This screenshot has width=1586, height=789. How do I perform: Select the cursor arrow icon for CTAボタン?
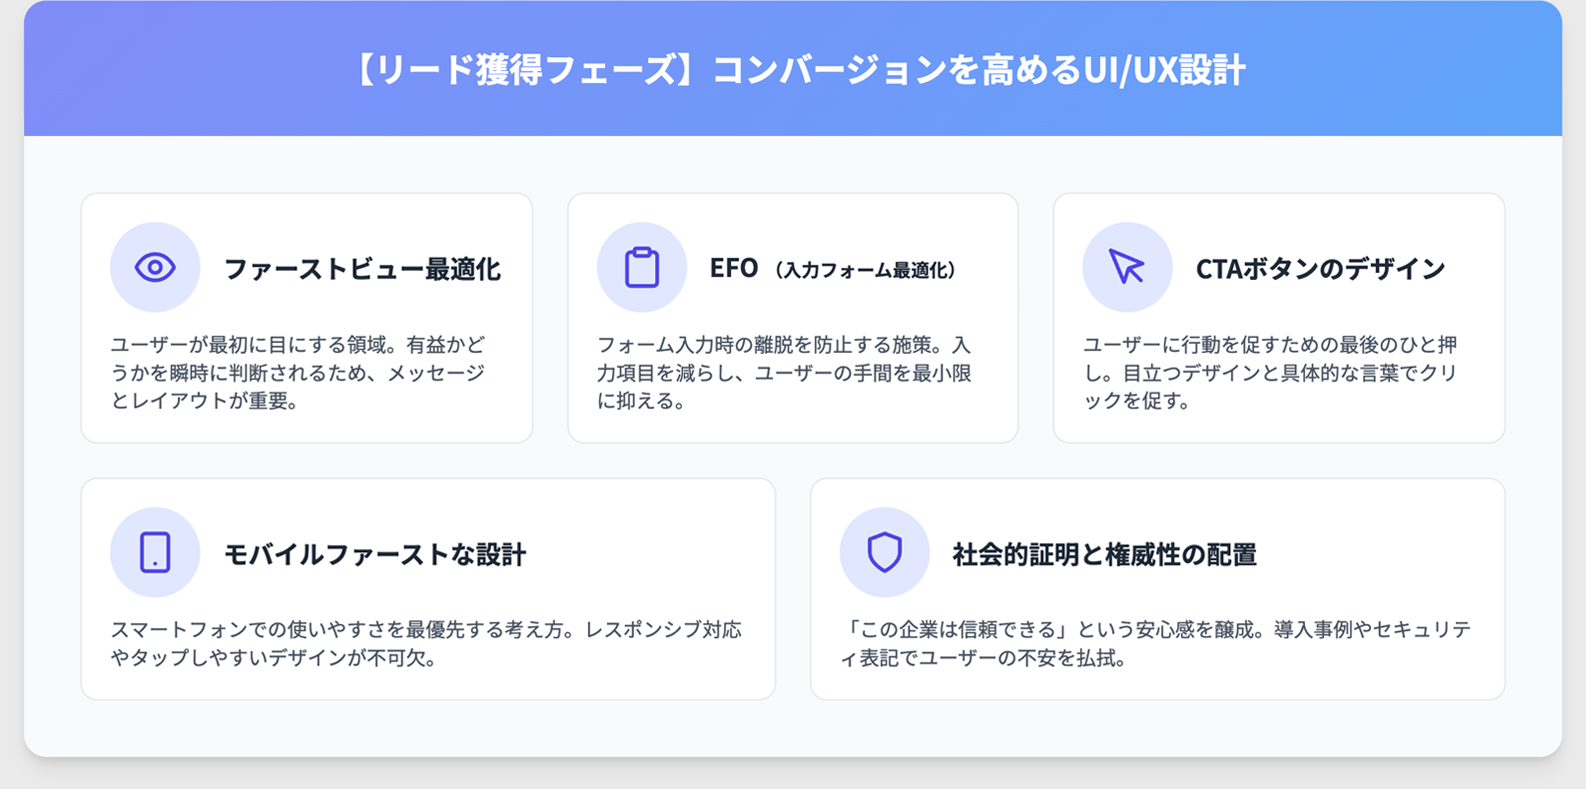click(x=1127, y=267)
